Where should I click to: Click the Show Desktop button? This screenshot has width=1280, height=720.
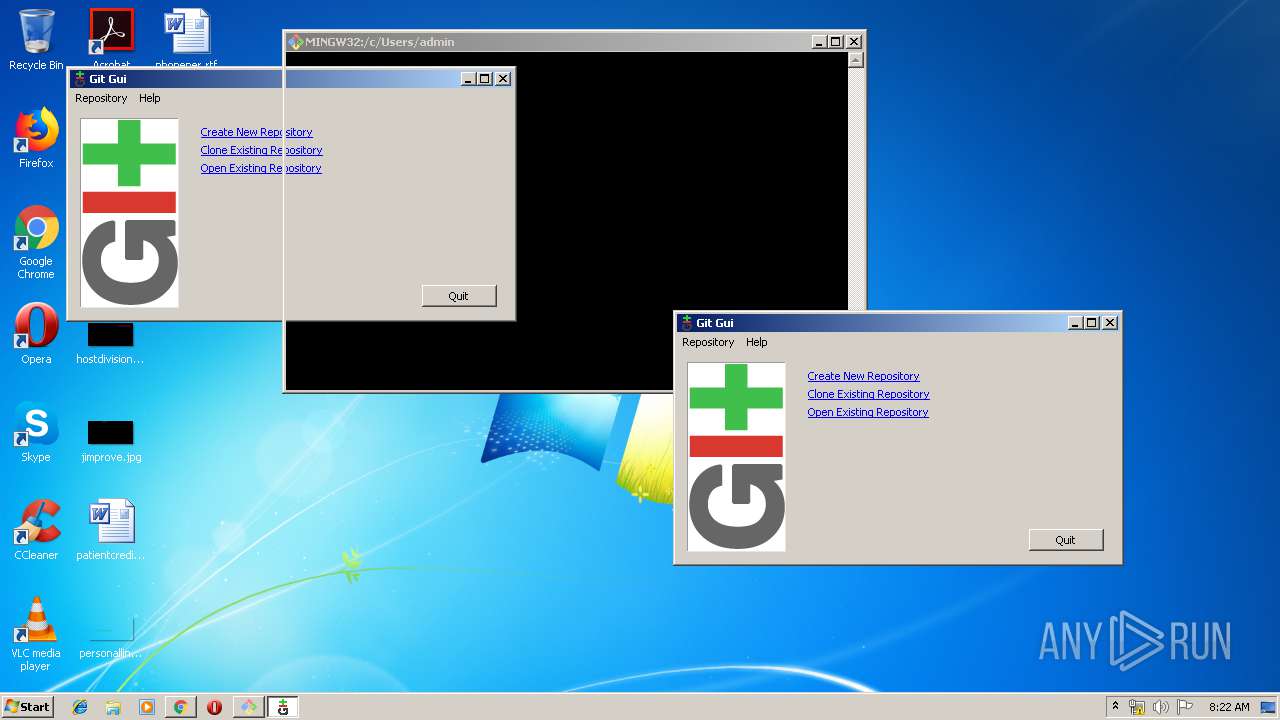(x=1269, y=707)
